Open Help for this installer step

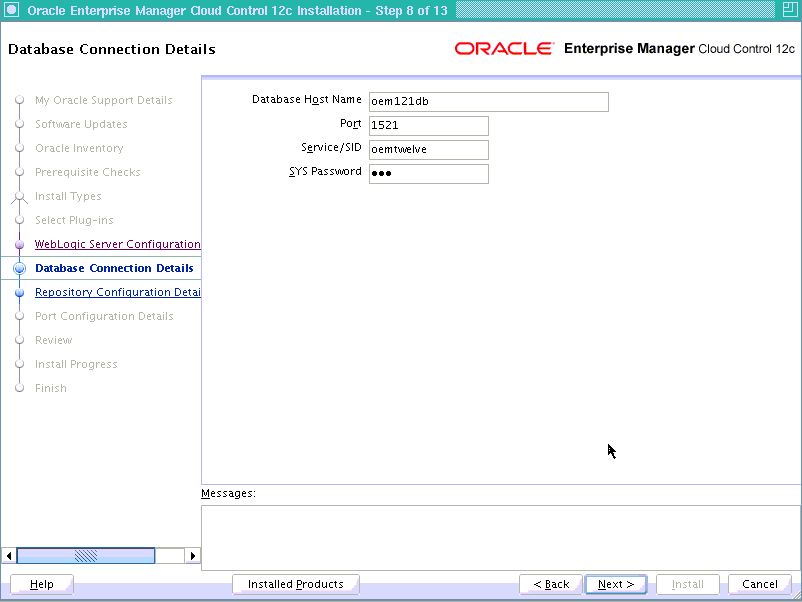pyautogui.click(x=42, y=584)
